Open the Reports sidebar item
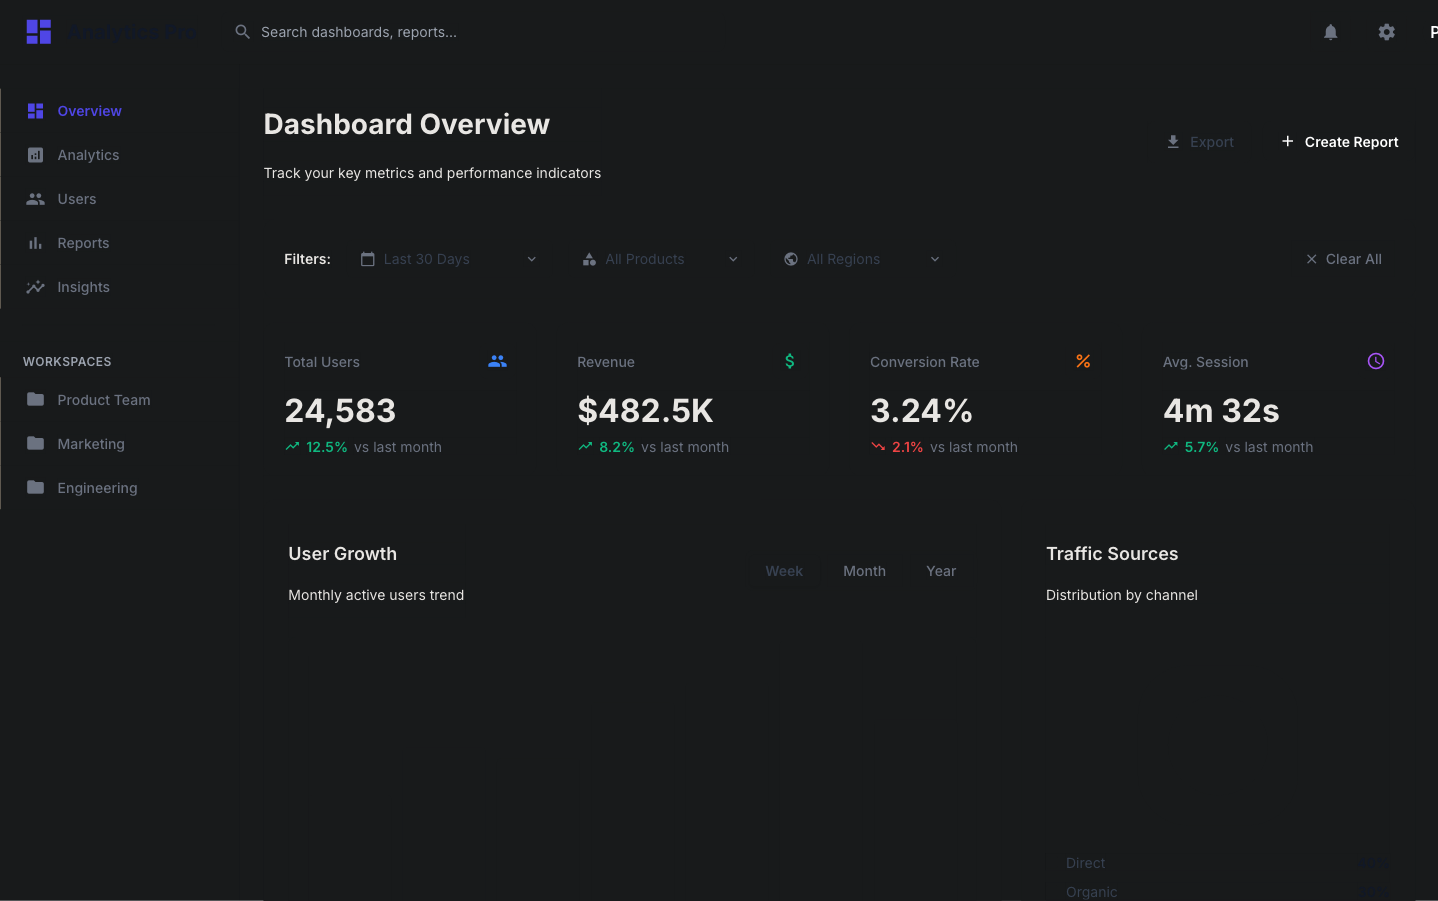Viewport: 1438px width, 901px height. 83,243
